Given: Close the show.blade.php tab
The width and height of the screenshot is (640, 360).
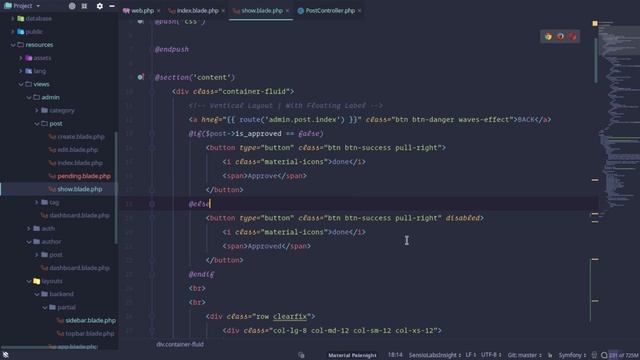Looking at the screenshot, I should coord(287,11).
